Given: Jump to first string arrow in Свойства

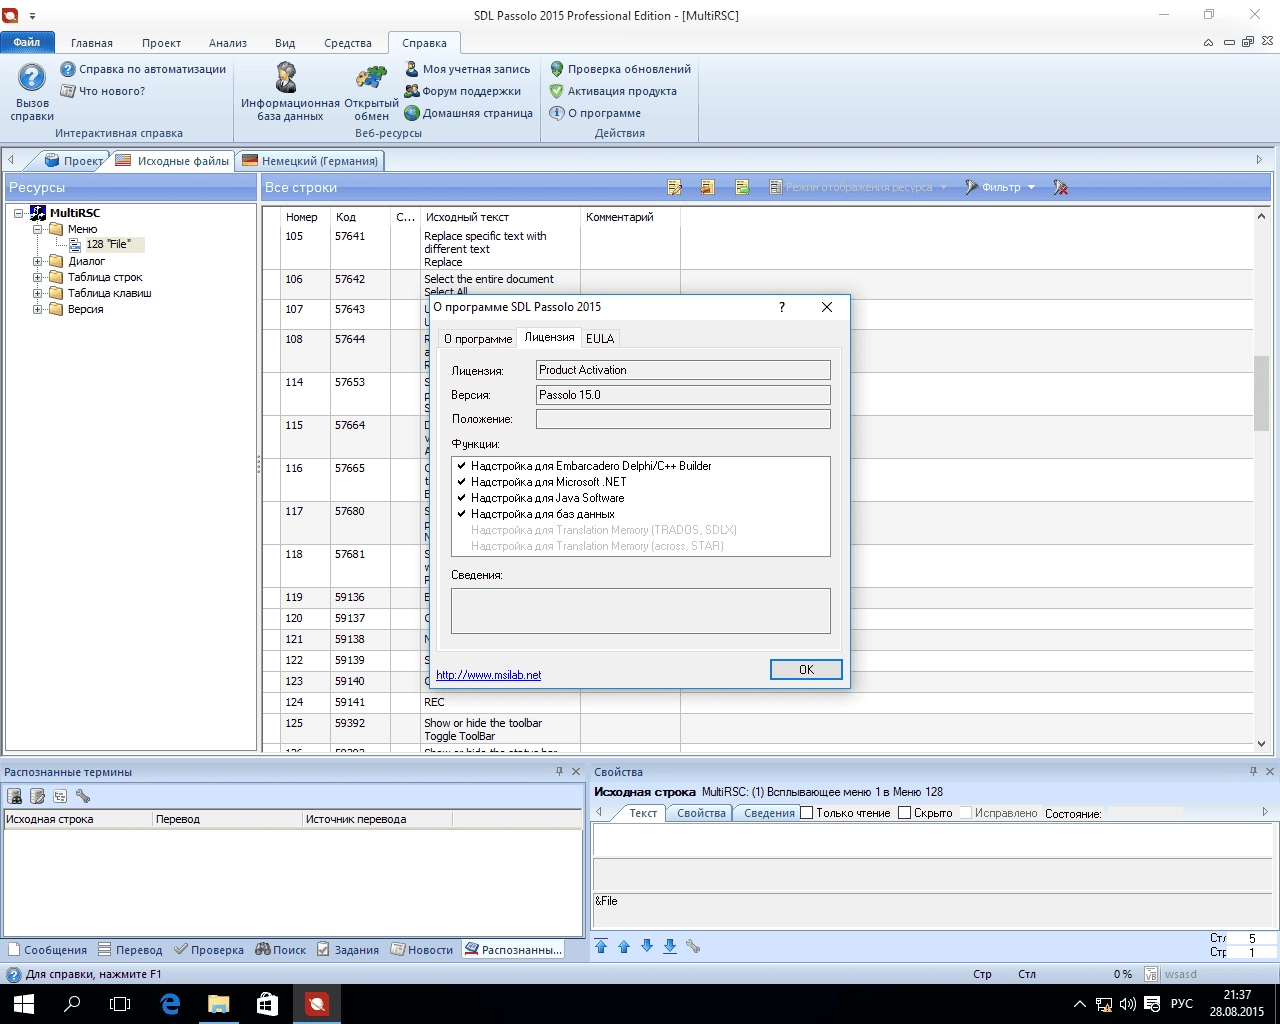Looking at the screenshot, I should click(601, 946).
